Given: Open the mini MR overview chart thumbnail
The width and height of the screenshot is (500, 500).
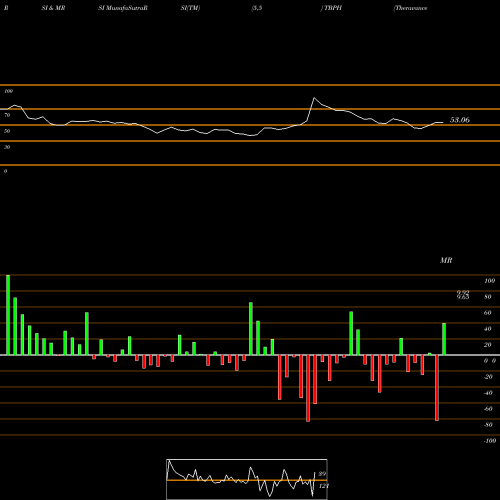Looking at the screenshot, I should [x=247, y=479].
